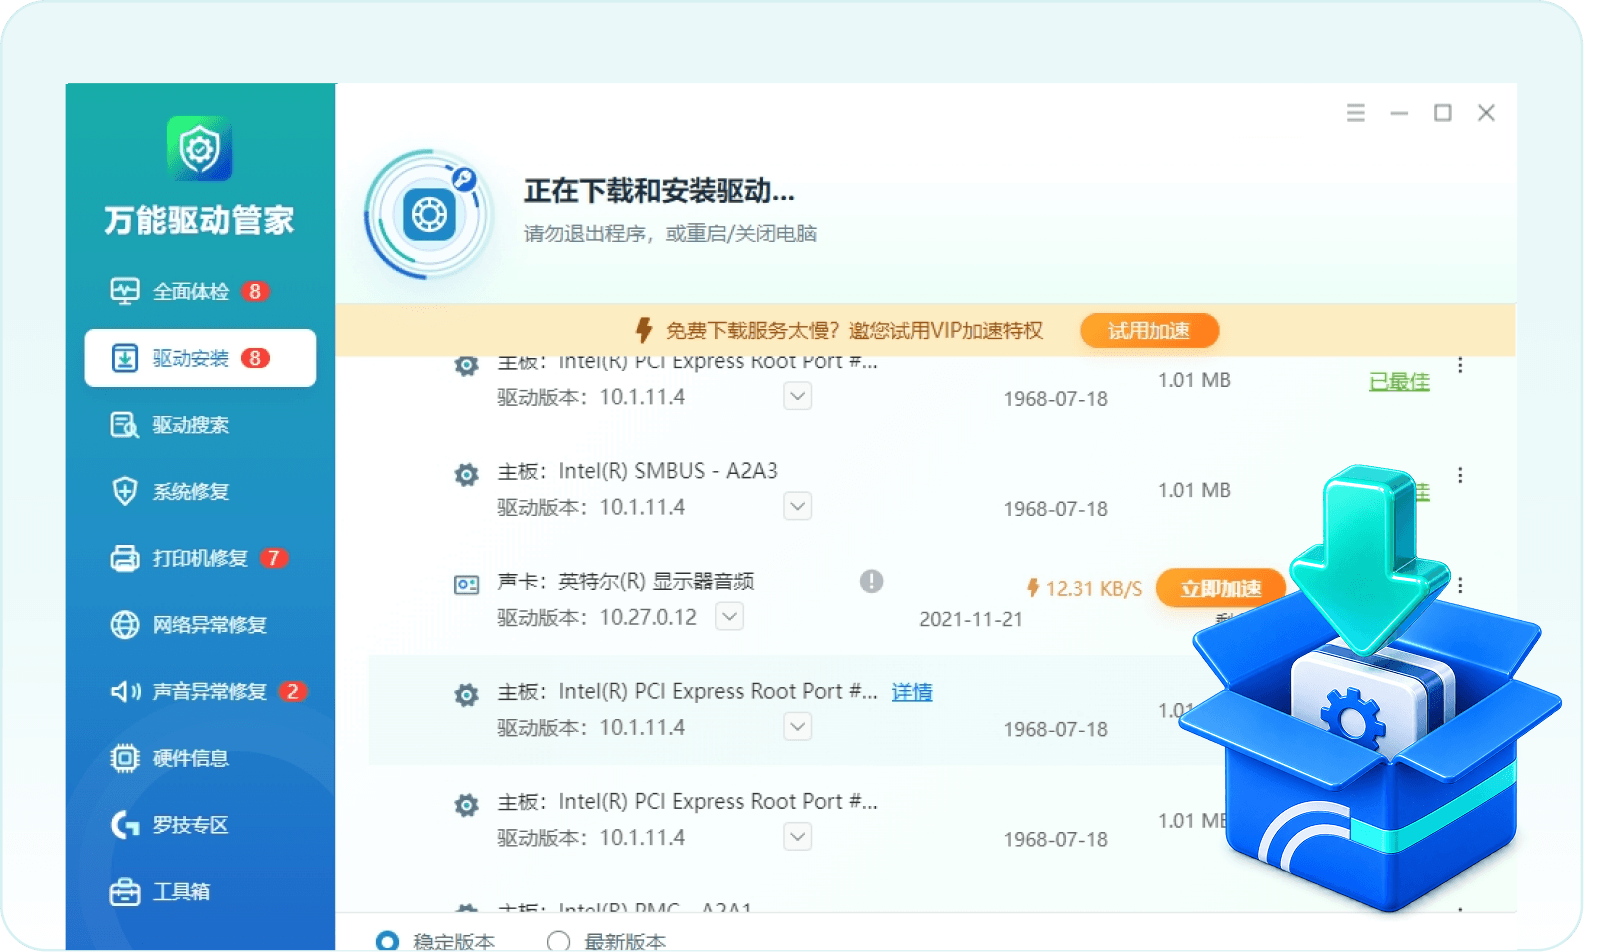1602x952 pixels.
Task: Click the globe icon for 网络异常修复
Action: click(x=125, y=625)
